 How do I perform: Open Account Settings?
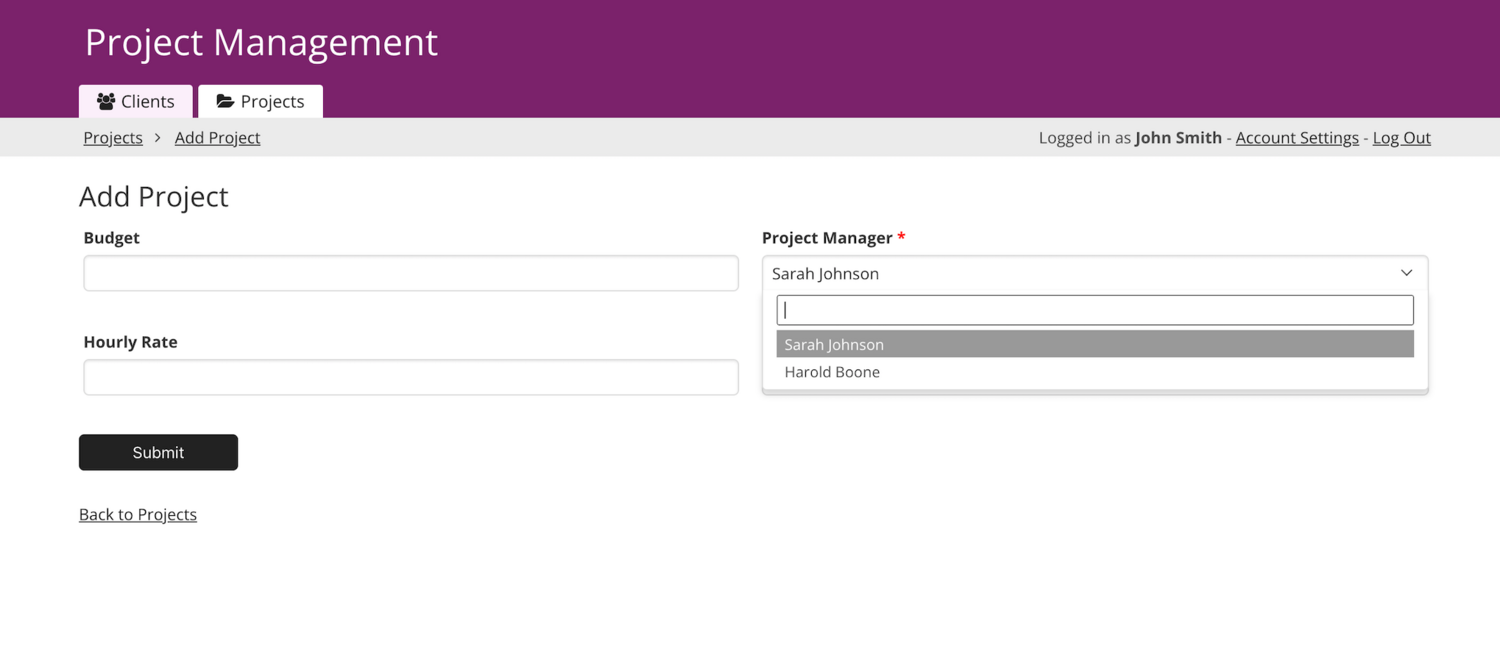(1296, 137)
